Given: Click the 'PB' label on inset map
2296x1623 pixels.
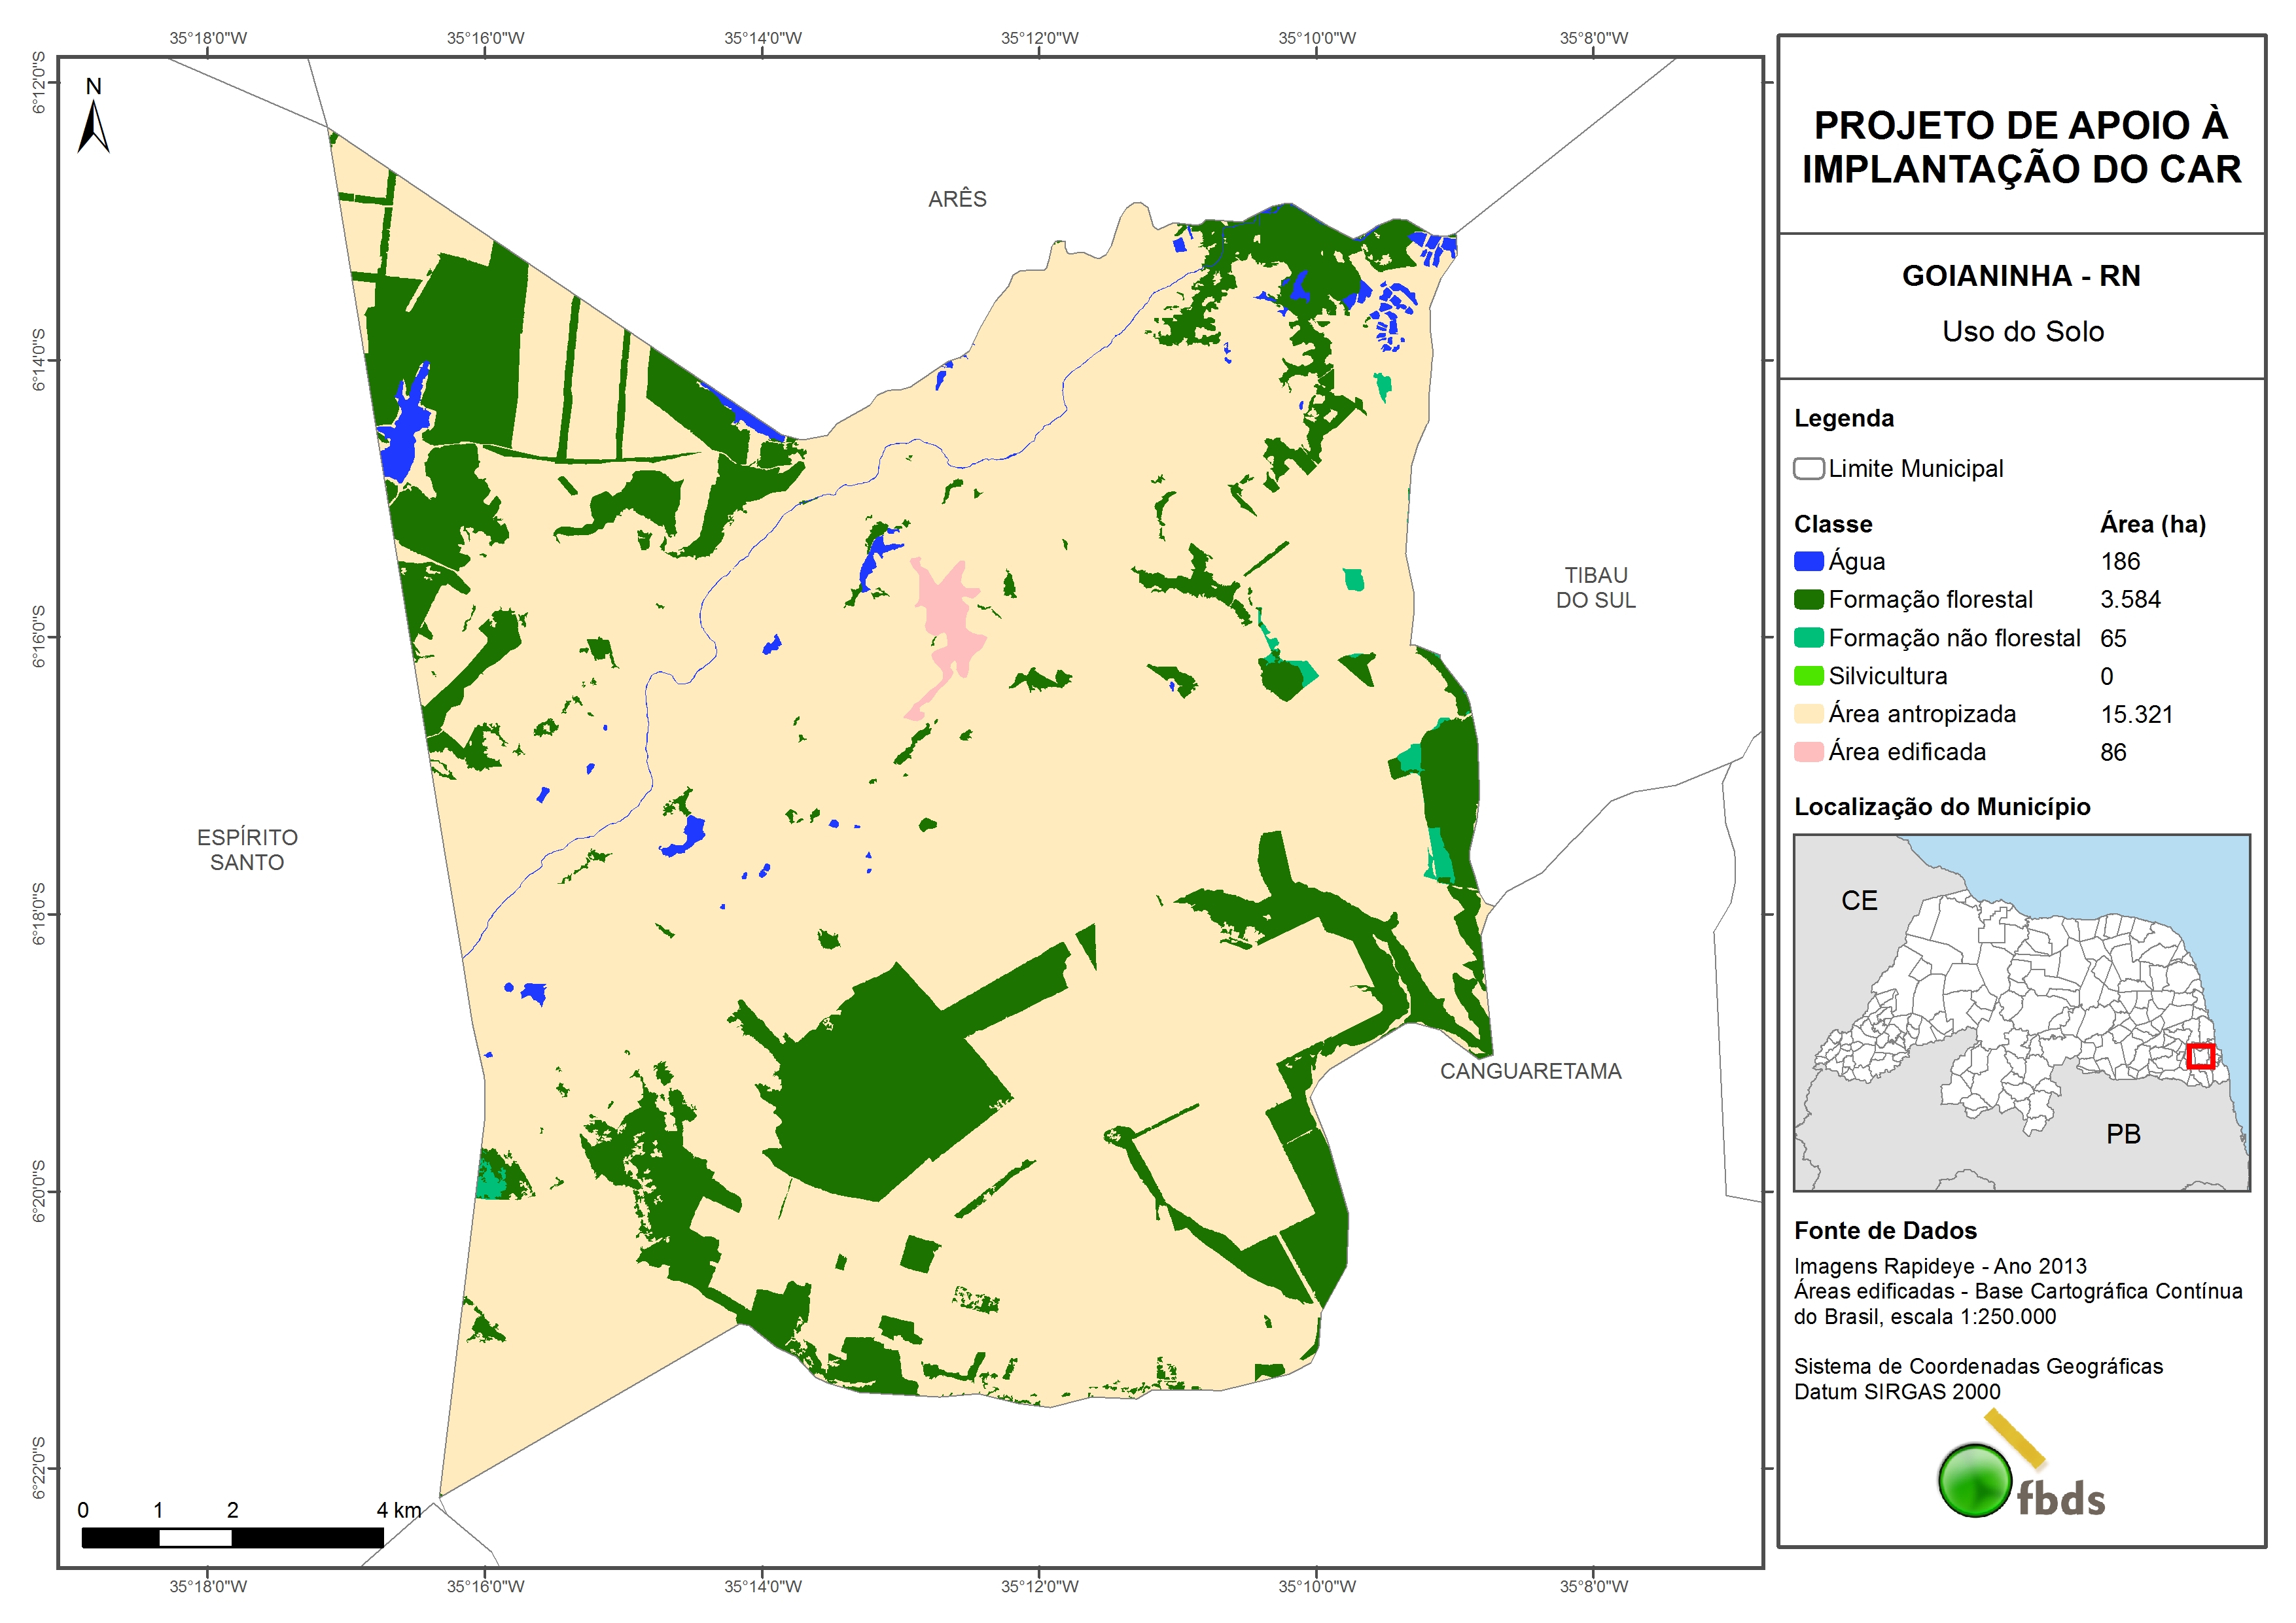Looking at the screenshot, I should click(2123, 1134).
